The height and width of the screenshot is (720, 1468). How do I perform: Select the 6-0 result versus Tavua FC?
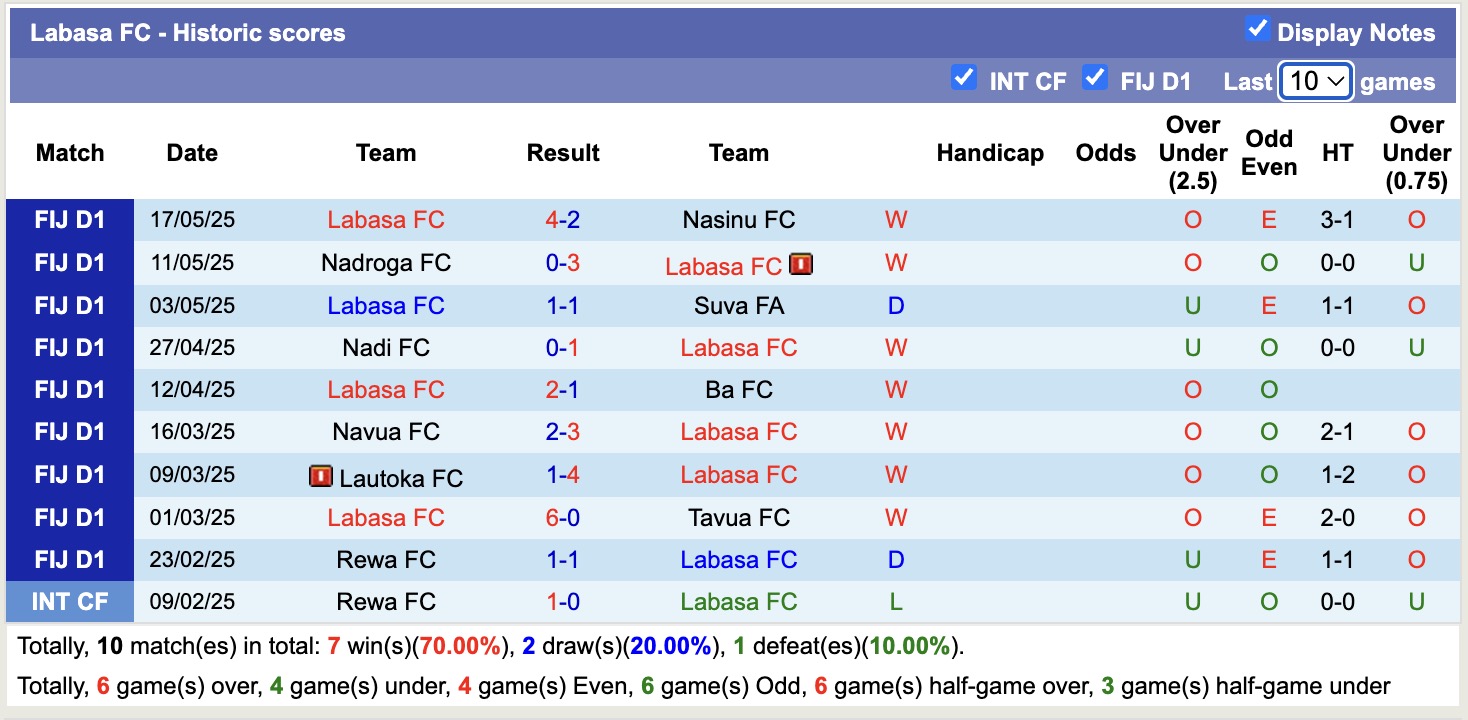563,517
